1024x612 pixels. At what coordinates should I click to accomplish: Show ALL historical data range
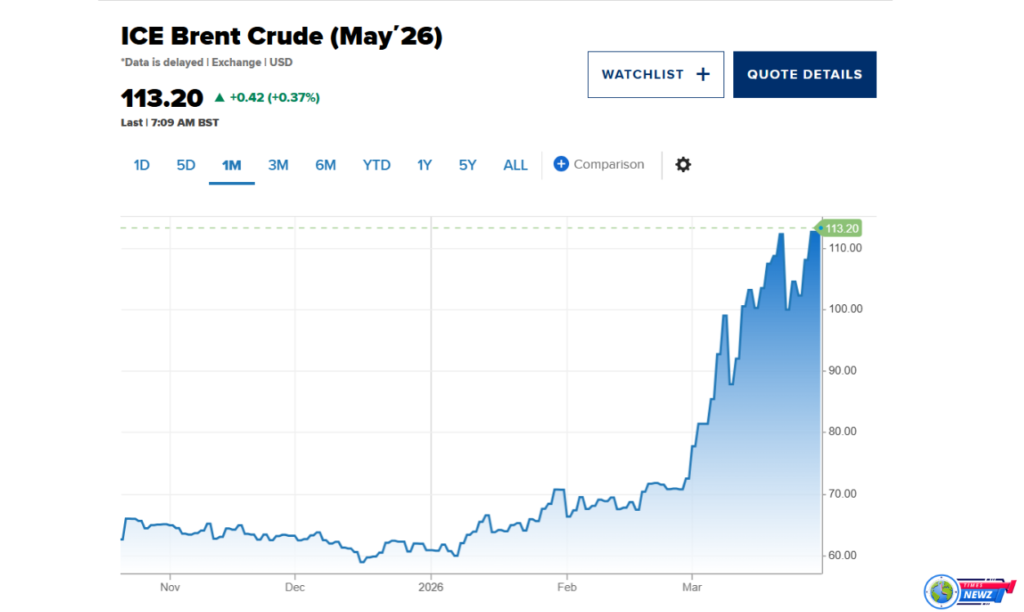click(515, 165)
